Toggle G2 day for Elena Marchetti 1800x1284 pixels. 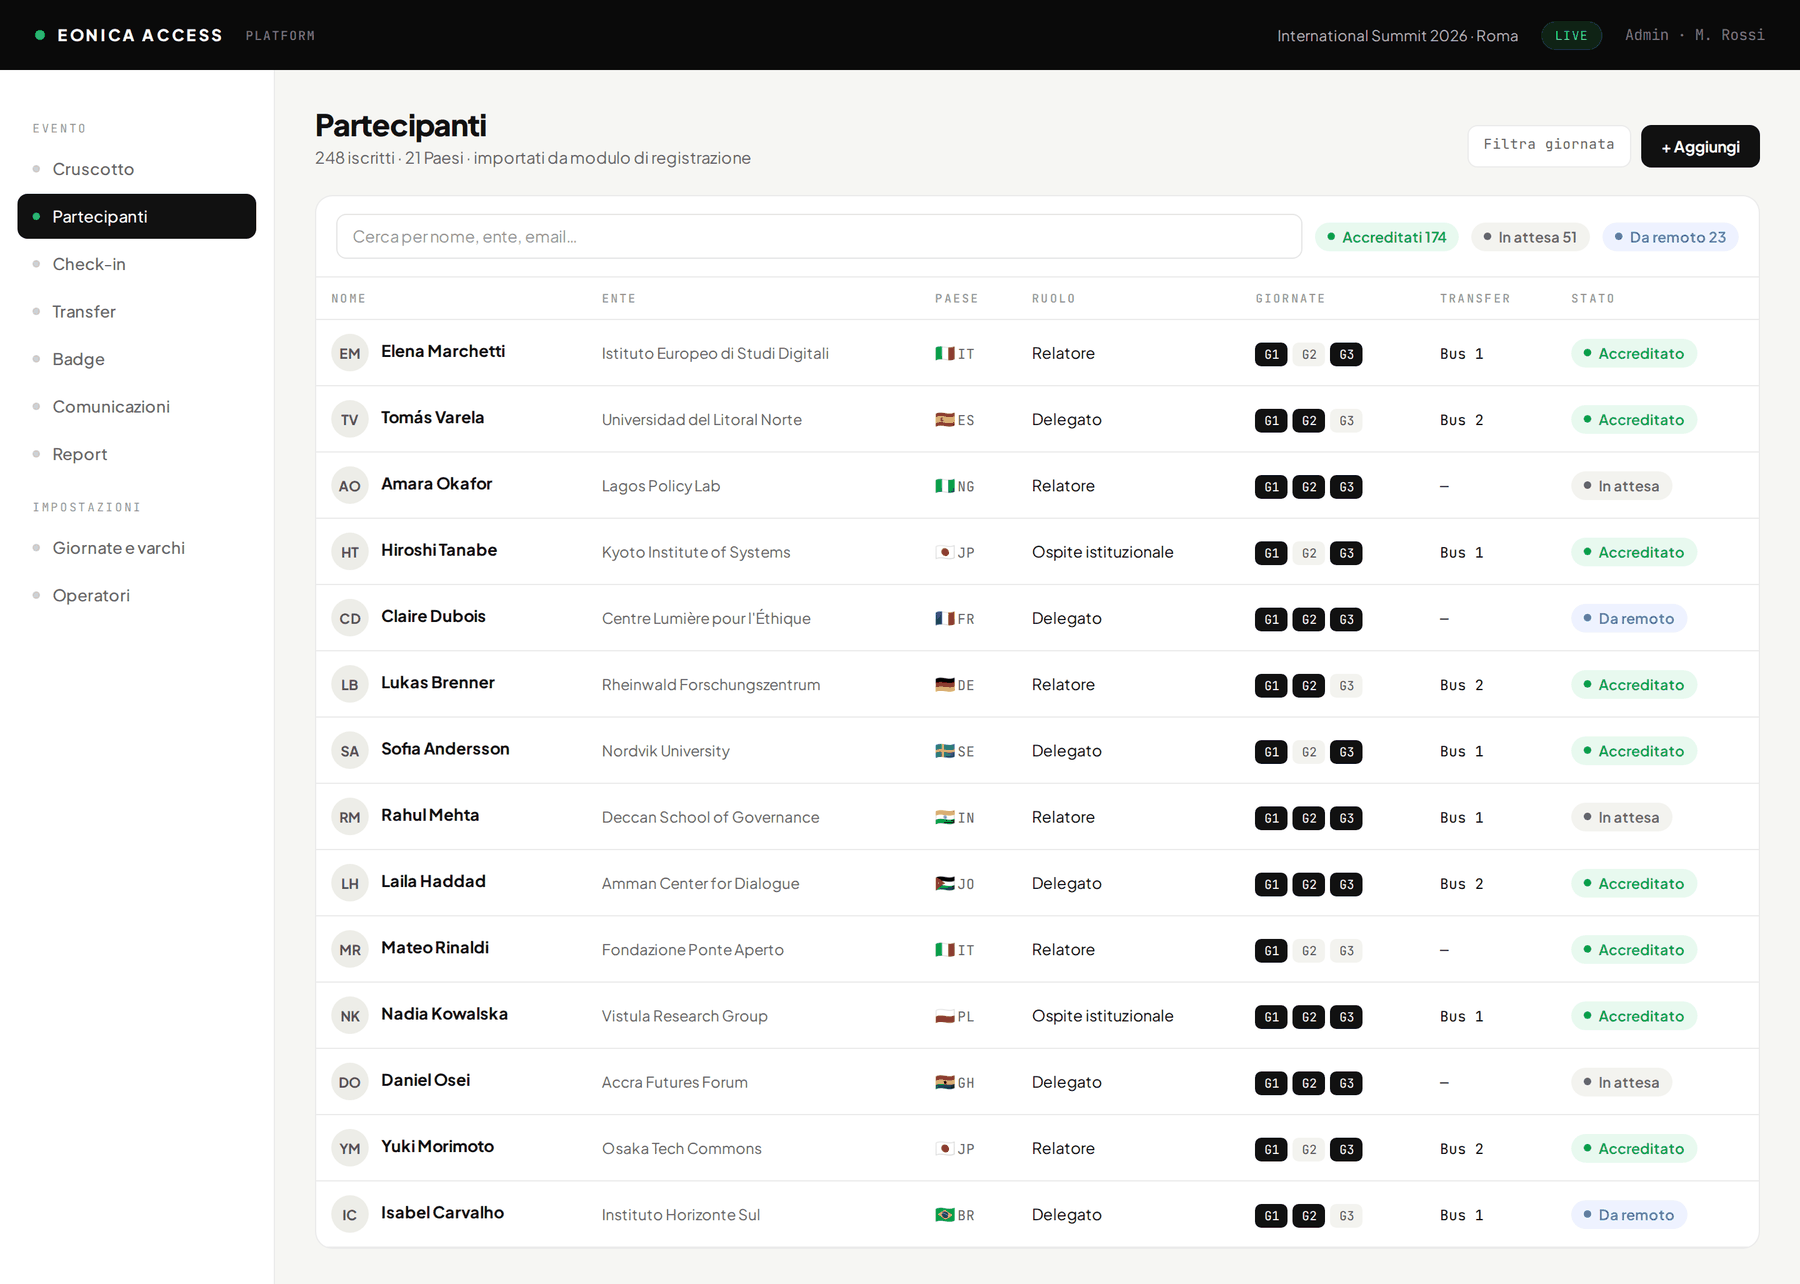tap(1309, 354)
